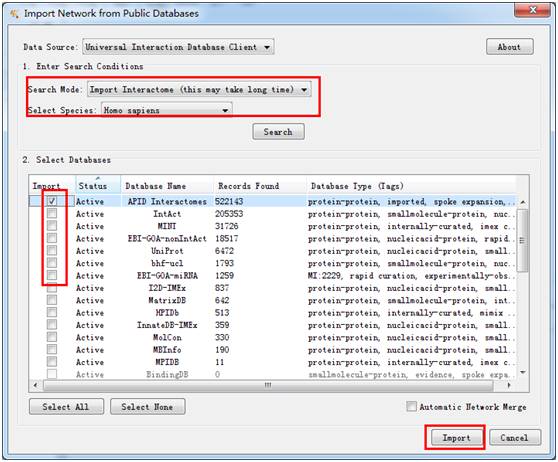Click the Cytoscape icon in title bar

[14, 14]
